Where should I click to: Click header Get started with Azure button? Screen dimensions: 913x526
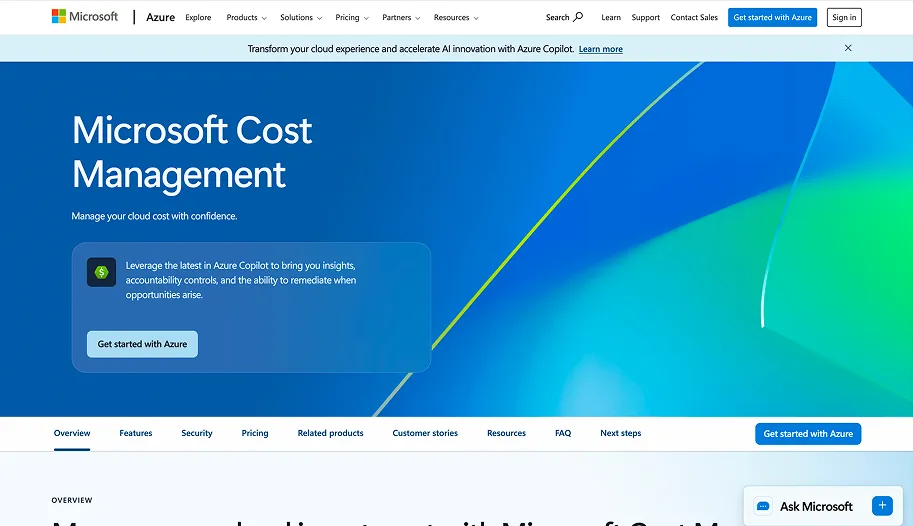(x=772, y=17)
